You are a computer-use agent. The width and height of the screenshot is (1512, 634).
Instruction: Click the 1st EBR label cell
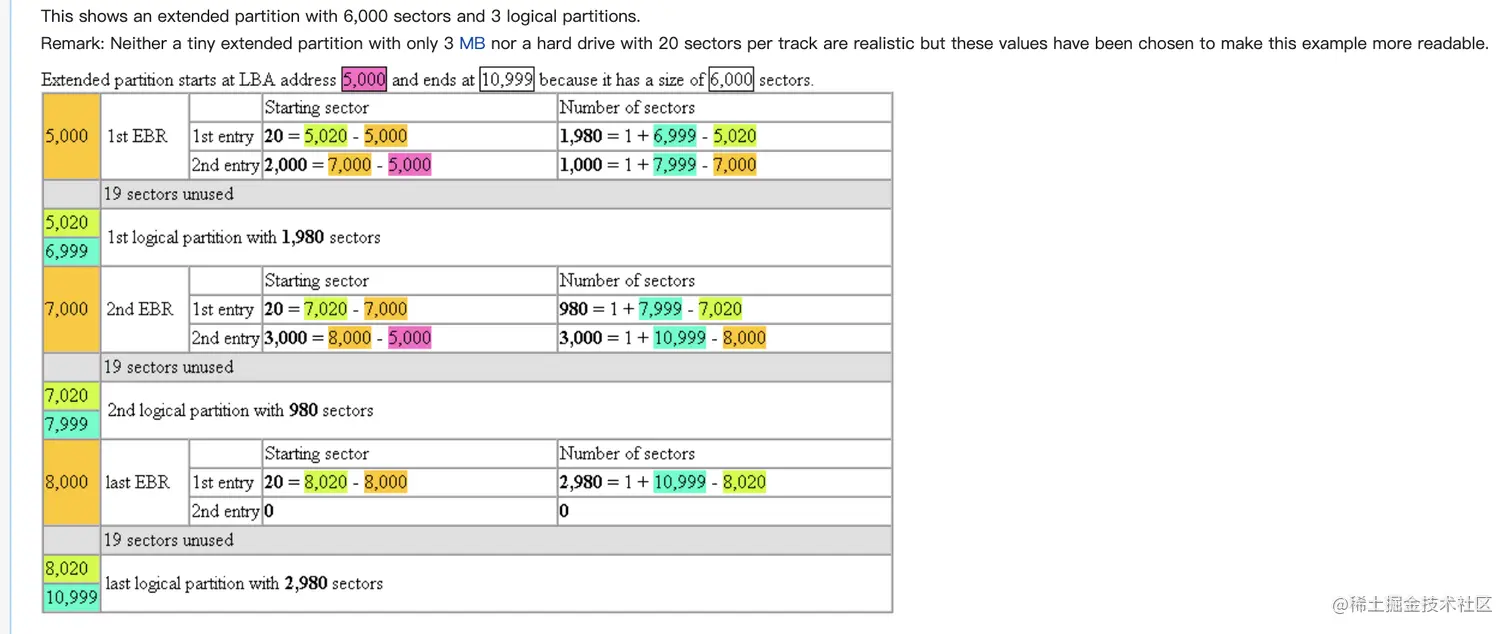(x=144, y=136)
